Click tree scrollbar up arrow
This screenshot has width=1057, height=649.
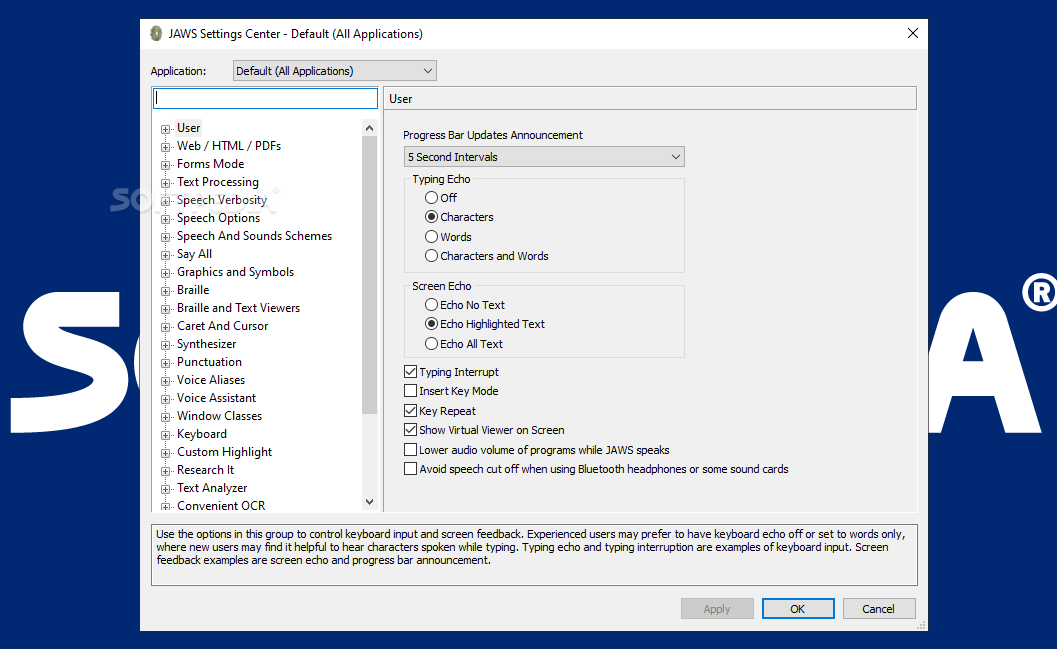tap(369, 128)
